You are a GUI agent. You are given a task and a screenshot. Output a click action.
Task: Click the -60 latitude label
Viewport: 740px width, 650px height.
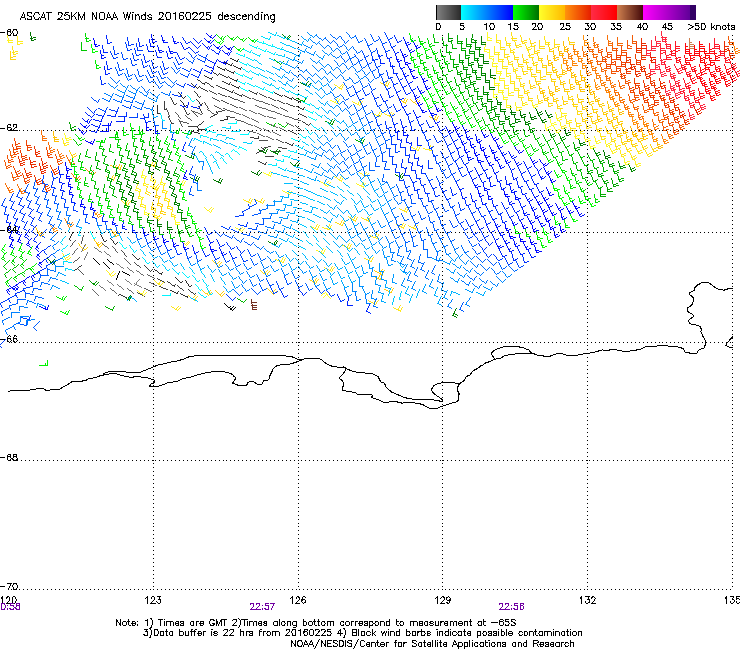coord(9,33)
